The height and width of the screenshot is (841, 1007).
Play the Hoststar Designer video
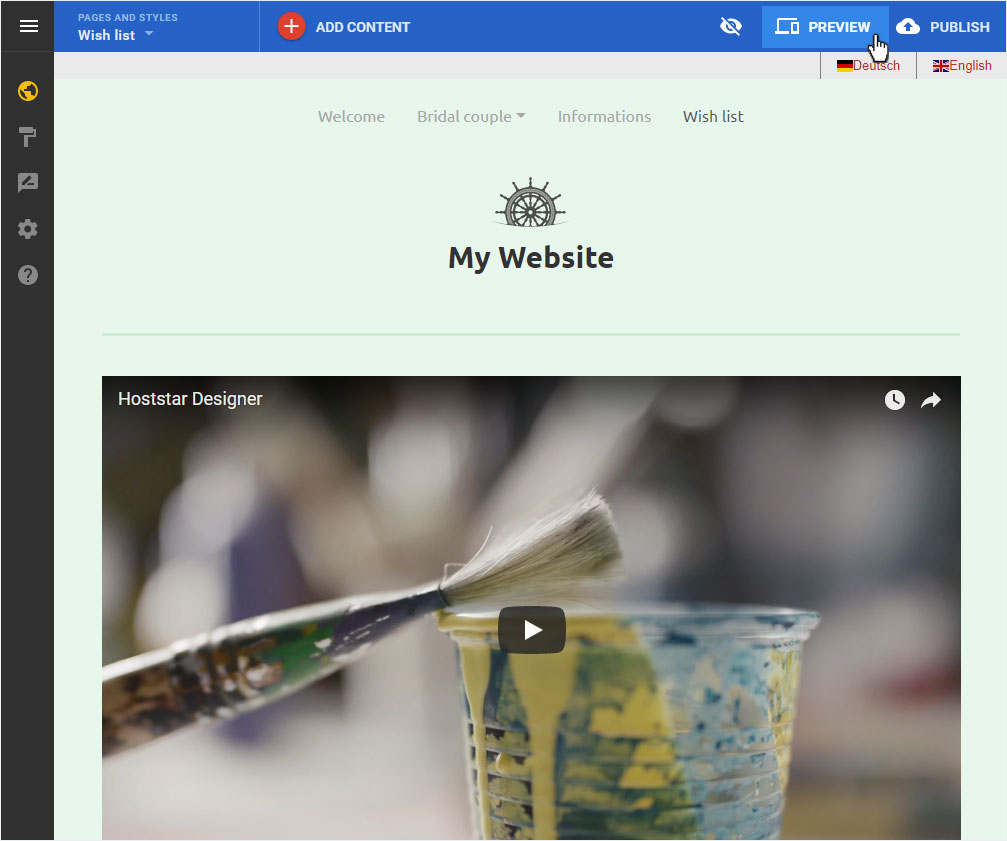point(532,630)
